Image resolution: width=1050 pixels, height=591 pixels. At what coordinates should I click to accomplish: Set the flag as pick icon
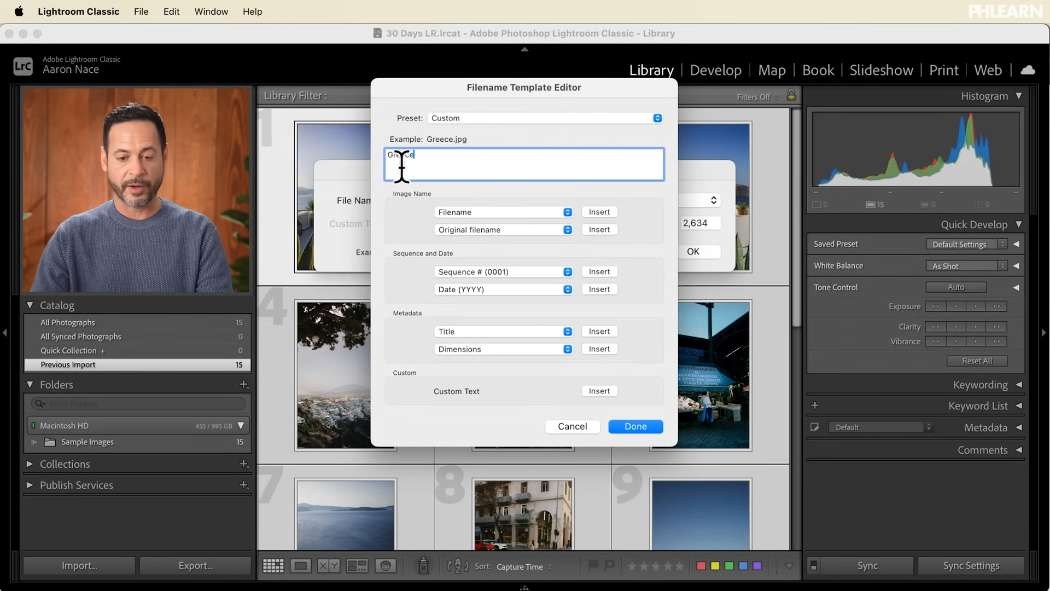pos(593,566)
